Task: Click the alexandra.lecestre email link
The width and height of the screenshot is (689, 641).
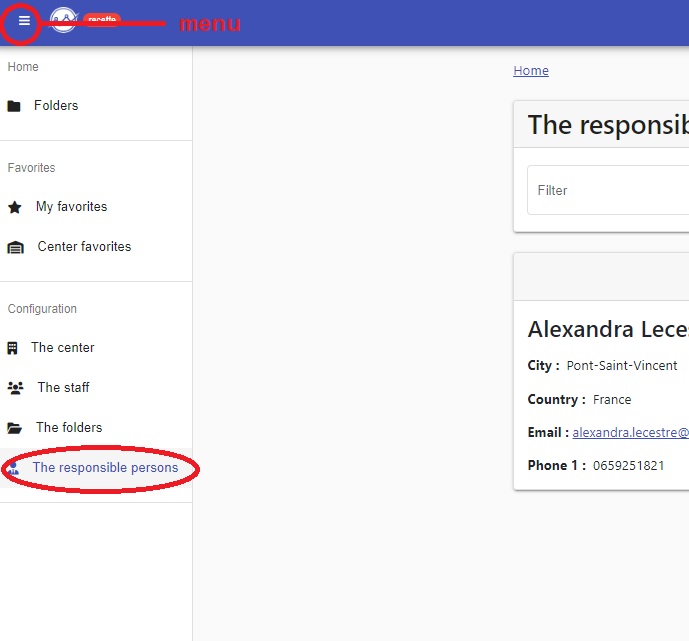Action: tap(631, 432)
